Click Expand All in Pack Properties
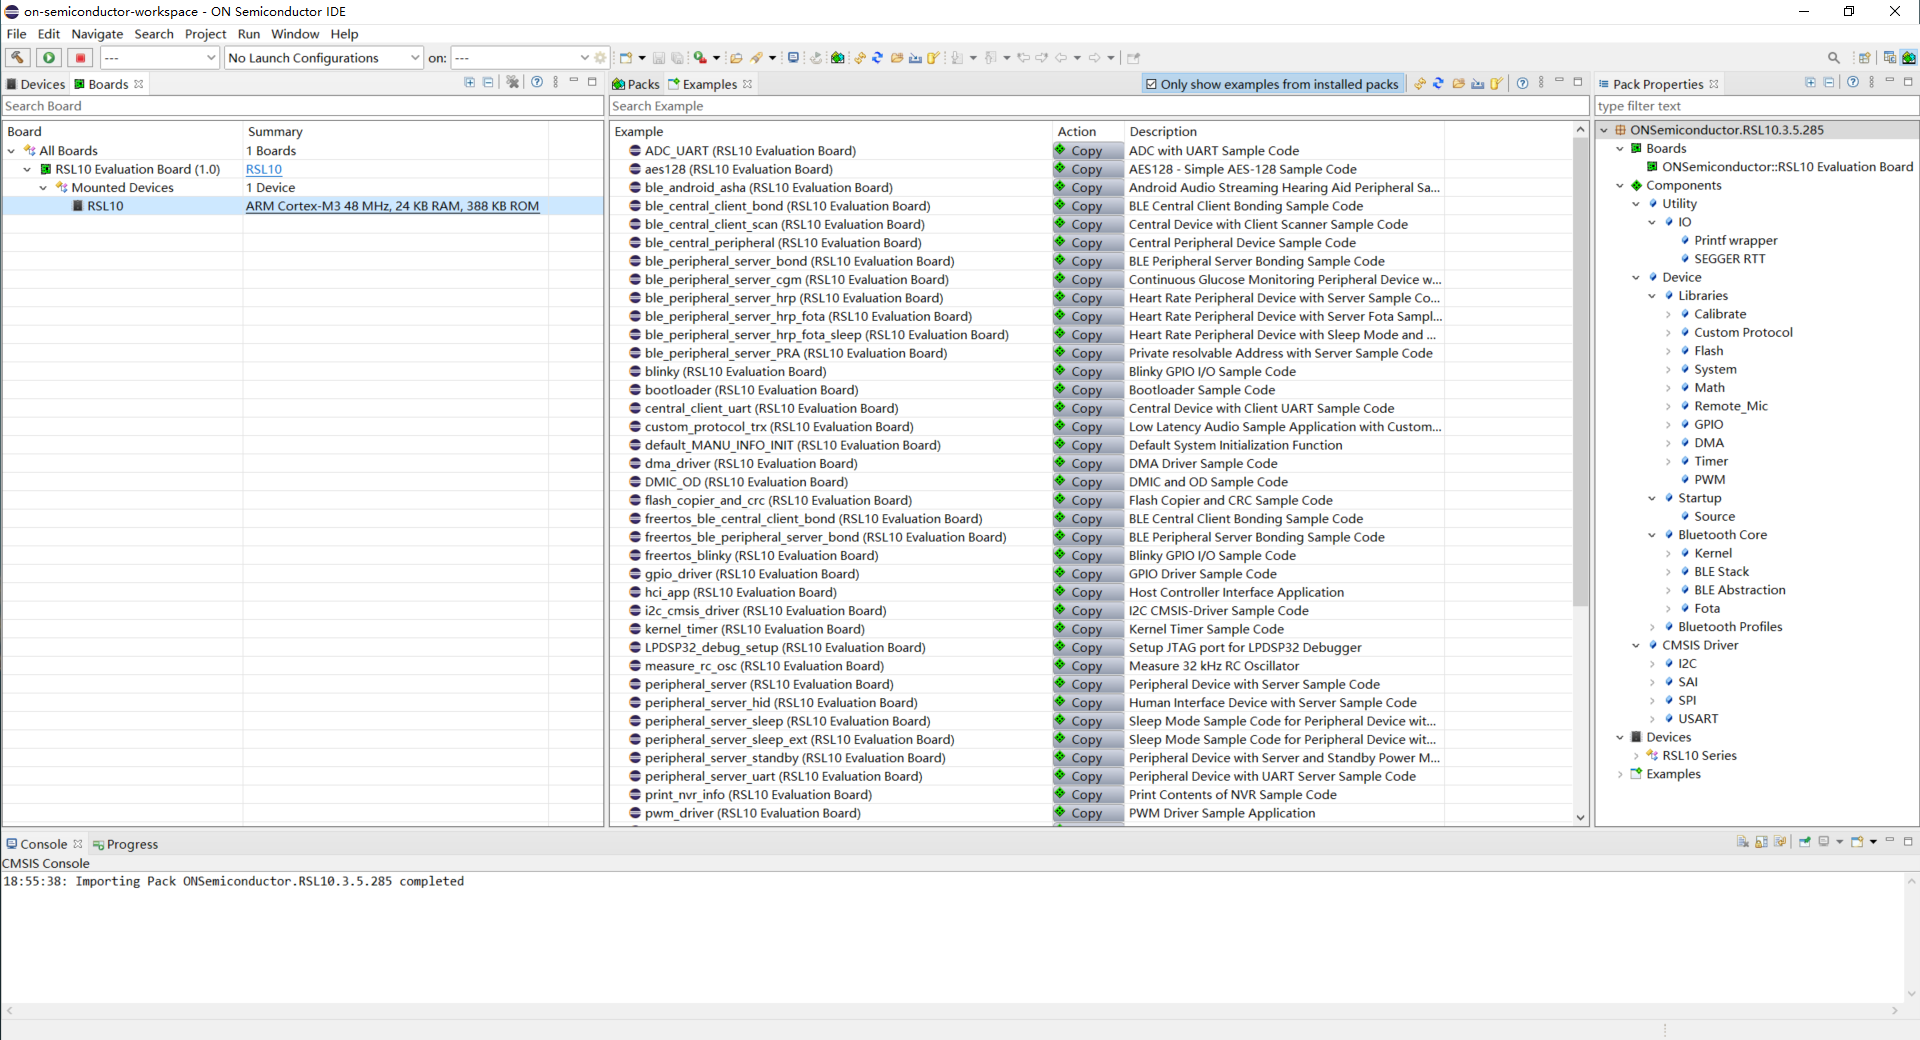Viewport: 1920px width, 1040px height. (1810, 82)
